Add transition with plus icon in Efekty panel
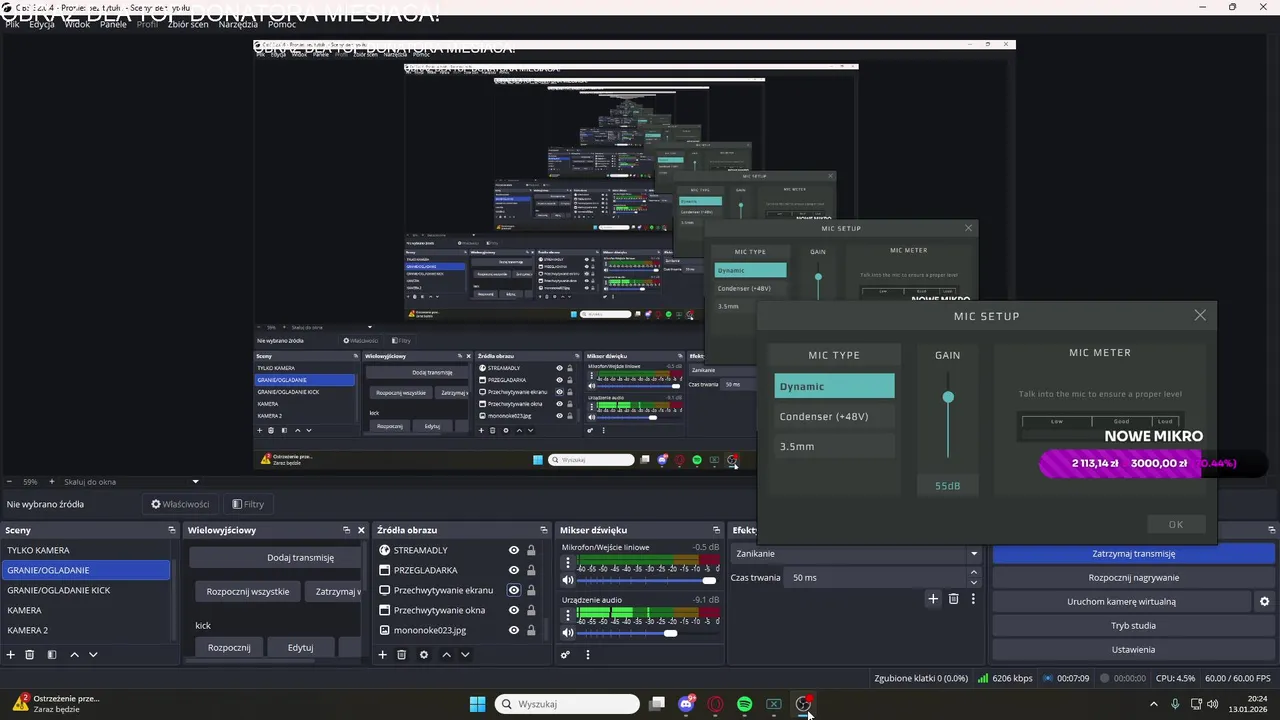Viewport: 1280px width, 720px height. pyautogui.click(x=933, y=599)
